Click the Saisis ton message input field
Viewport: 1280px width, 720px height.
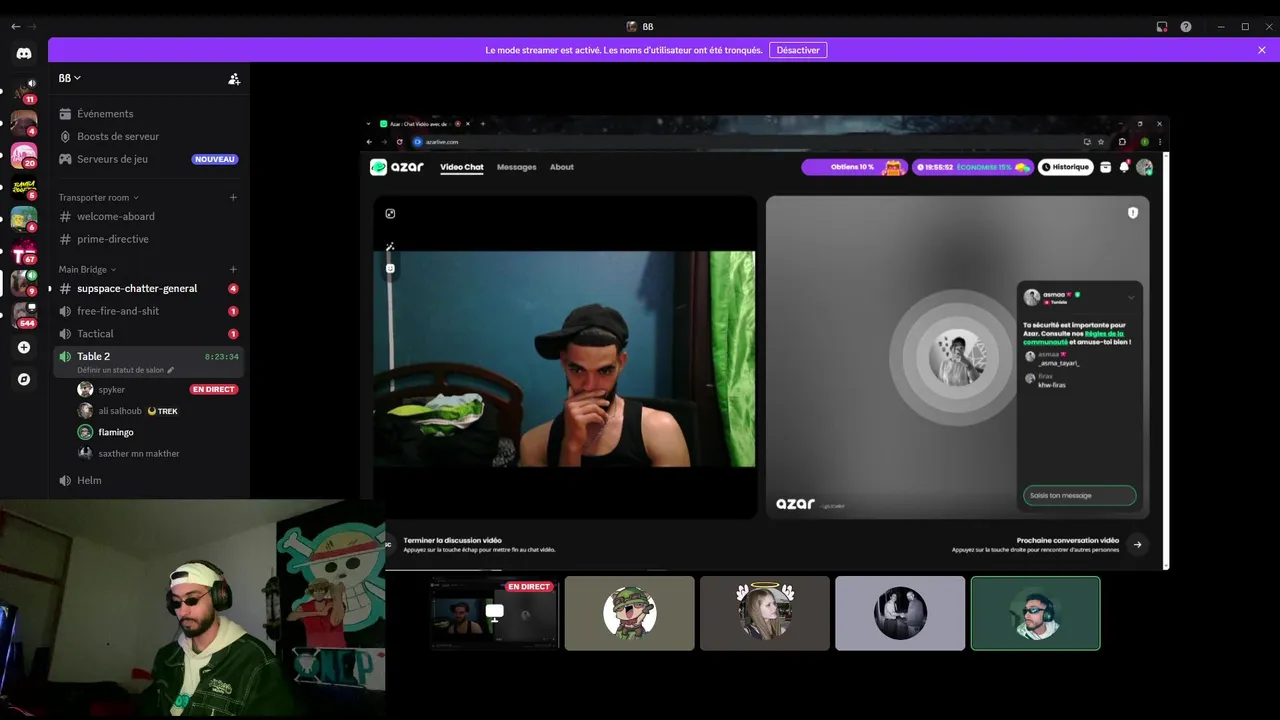[x=1080, y=495]
